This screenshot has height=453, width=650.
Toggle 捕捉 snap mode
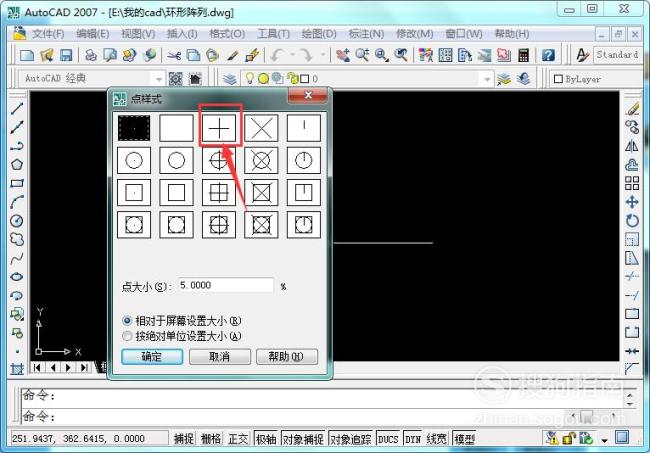[184, 439]
